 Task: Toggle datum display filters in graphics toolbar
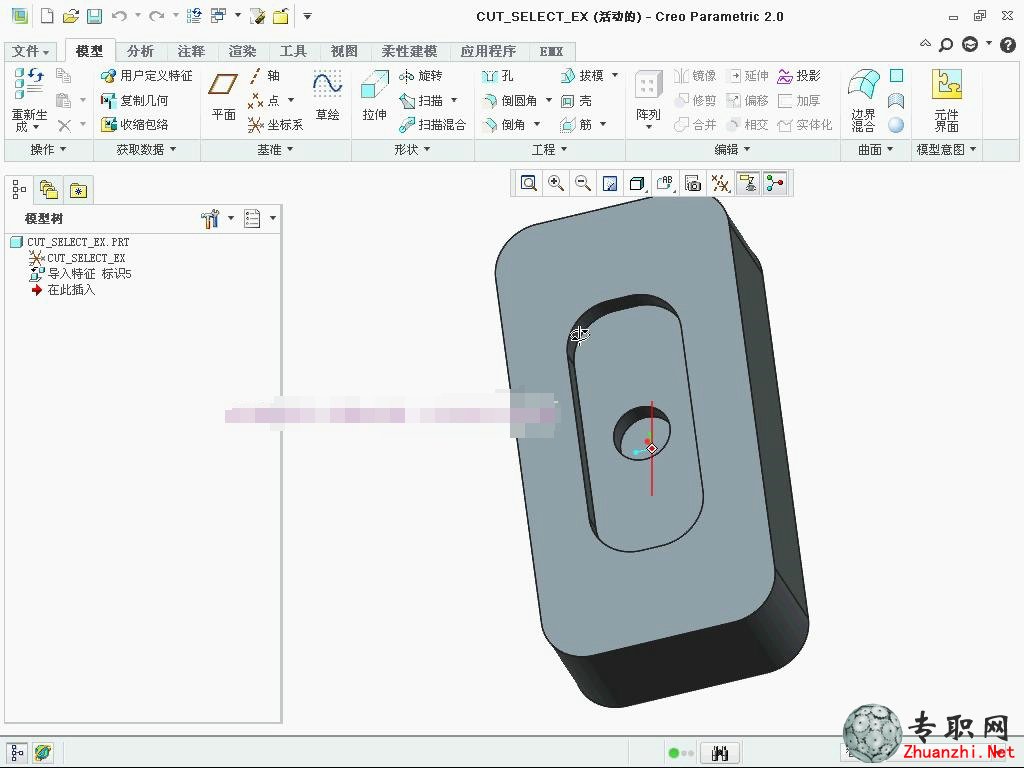720,184
